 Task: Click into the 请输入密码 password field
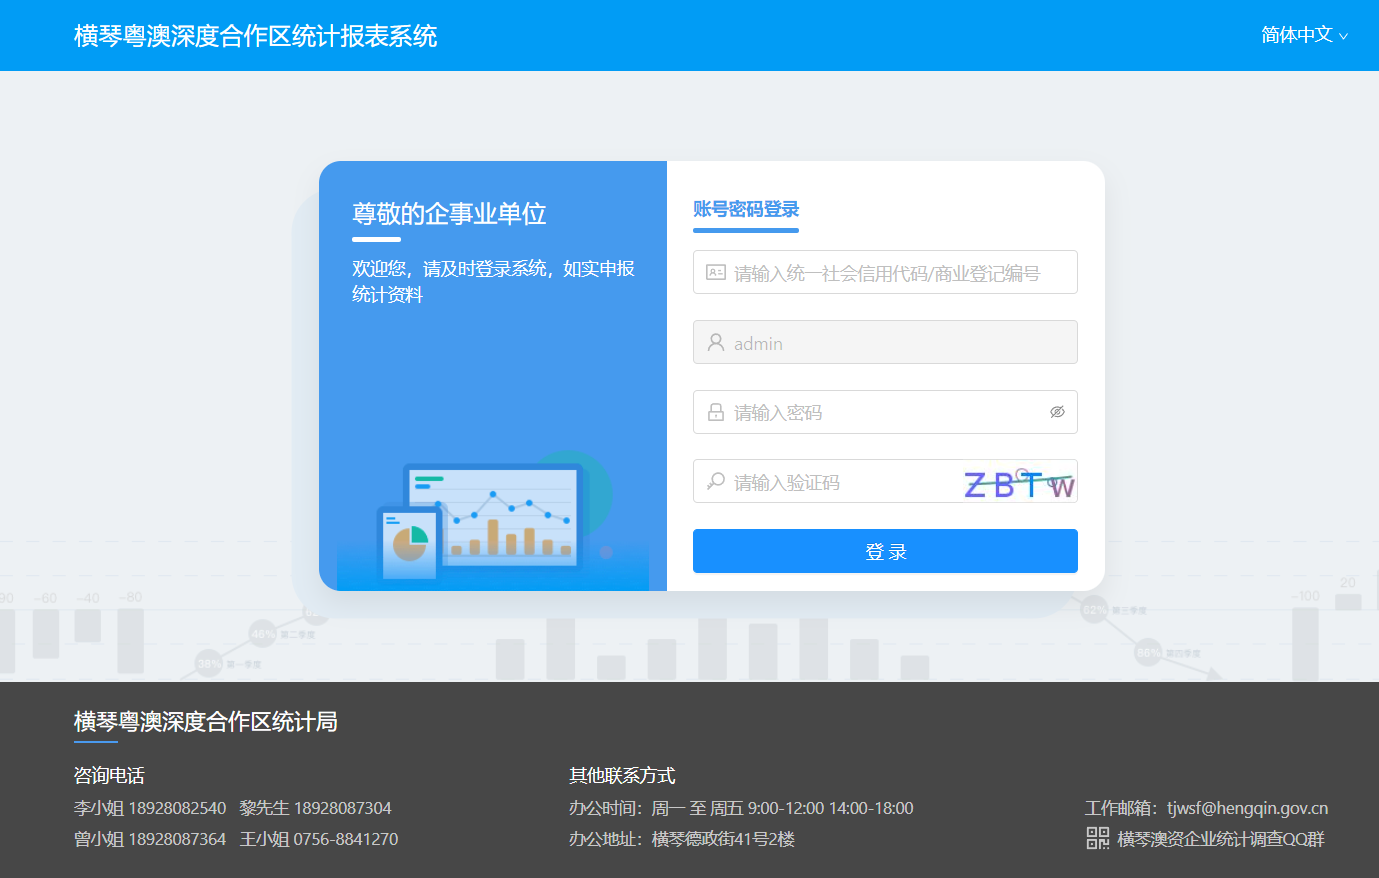pyautogui.click(x=880, y=413)
